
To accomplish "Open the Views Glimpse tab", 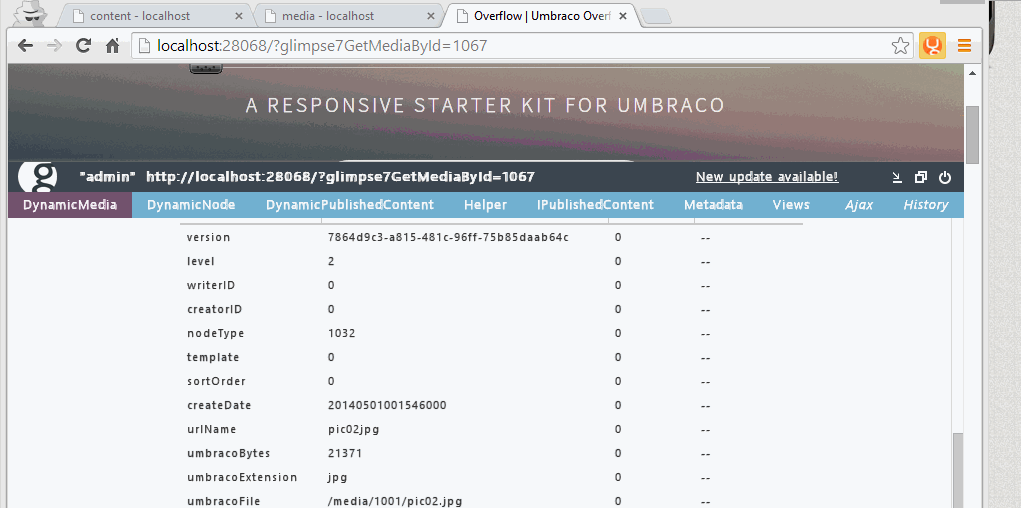I will point(791,205).
